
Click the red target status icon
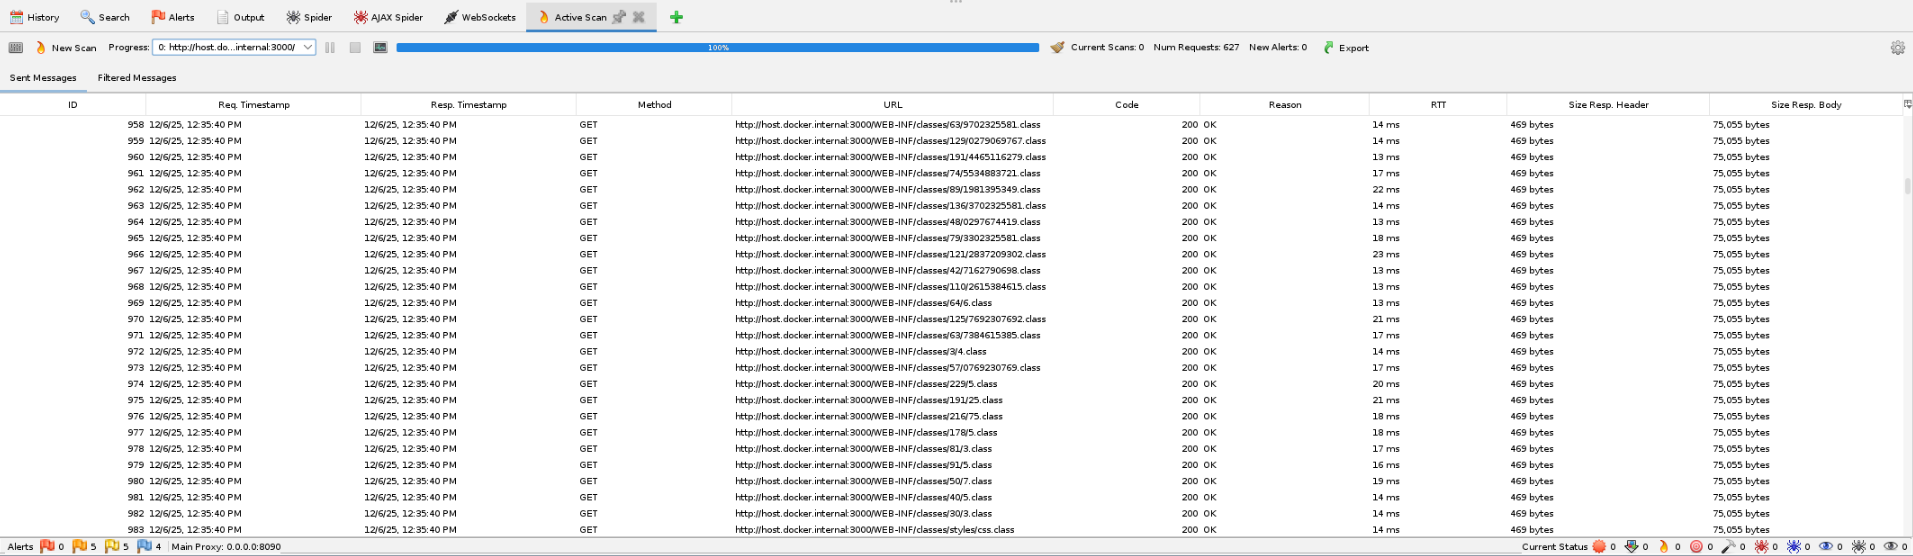point(1696,546)
